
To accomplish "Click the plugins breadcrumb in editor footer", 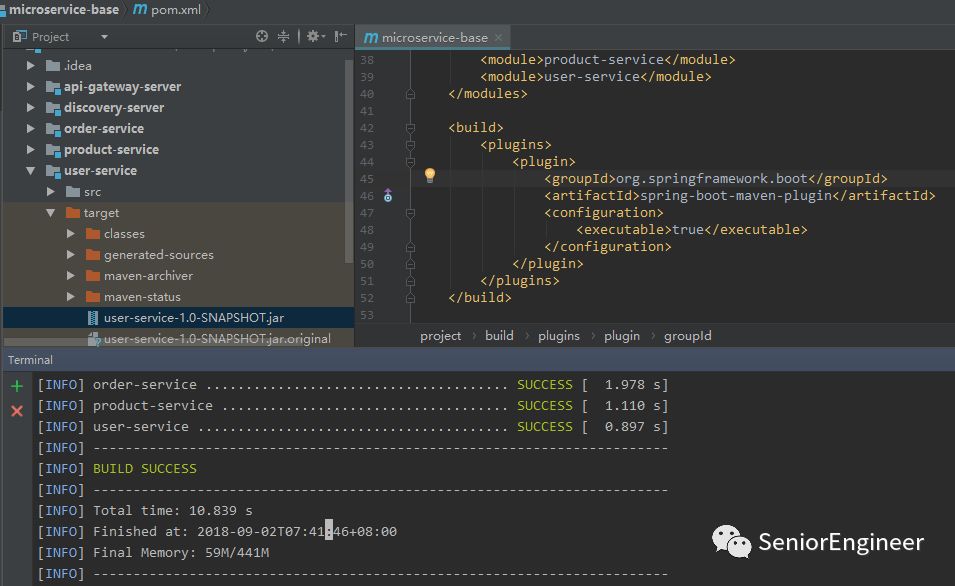I will click(558, 336).
